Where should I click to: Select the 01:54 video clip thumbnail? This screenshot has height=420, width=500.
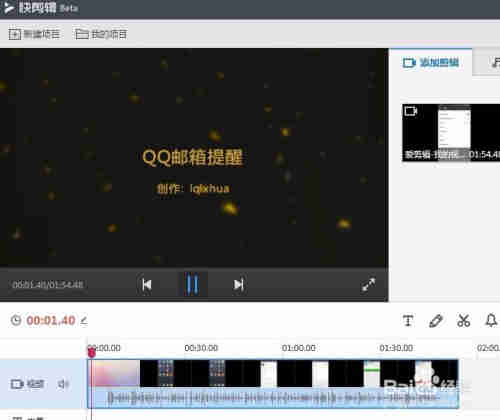coord(451,133)
